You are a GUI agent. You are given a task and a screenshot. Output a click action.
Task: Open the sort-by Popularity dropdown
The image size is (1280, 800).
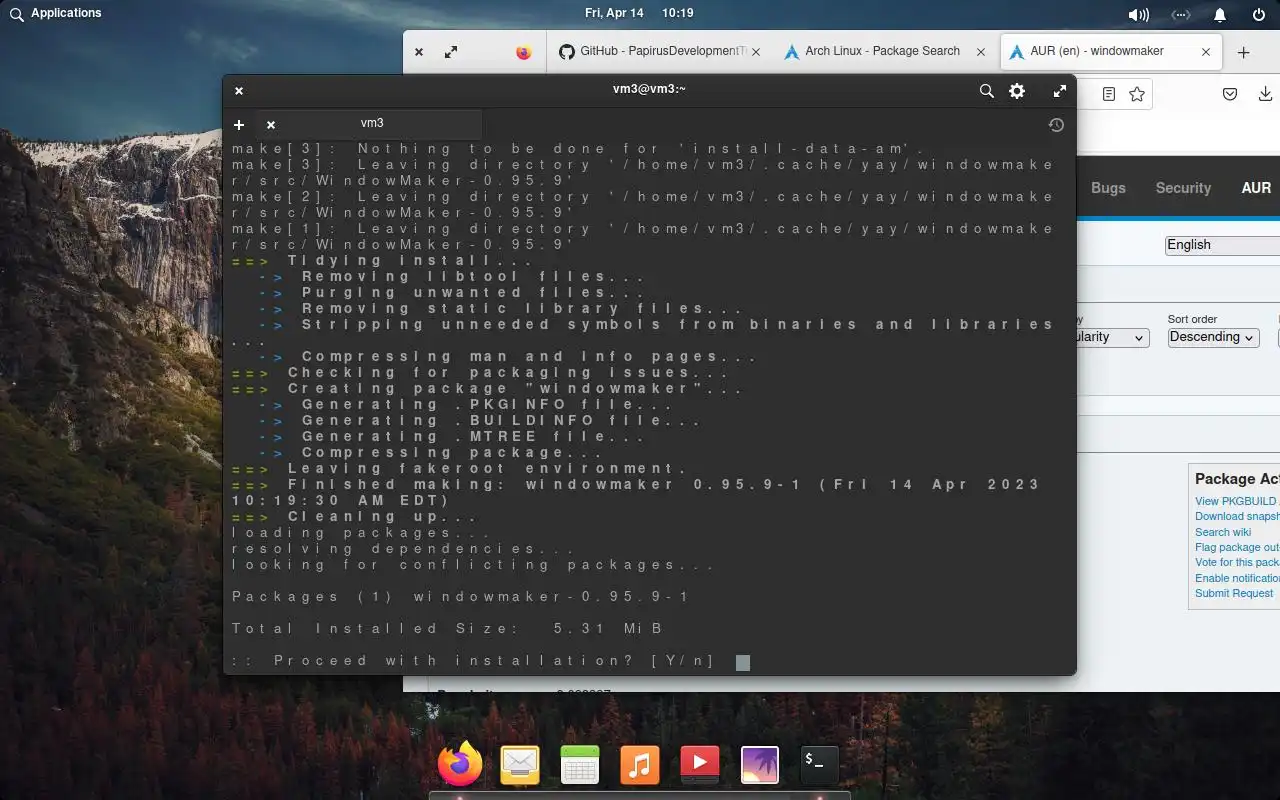pyautogui.click(x=1113, y=337)
